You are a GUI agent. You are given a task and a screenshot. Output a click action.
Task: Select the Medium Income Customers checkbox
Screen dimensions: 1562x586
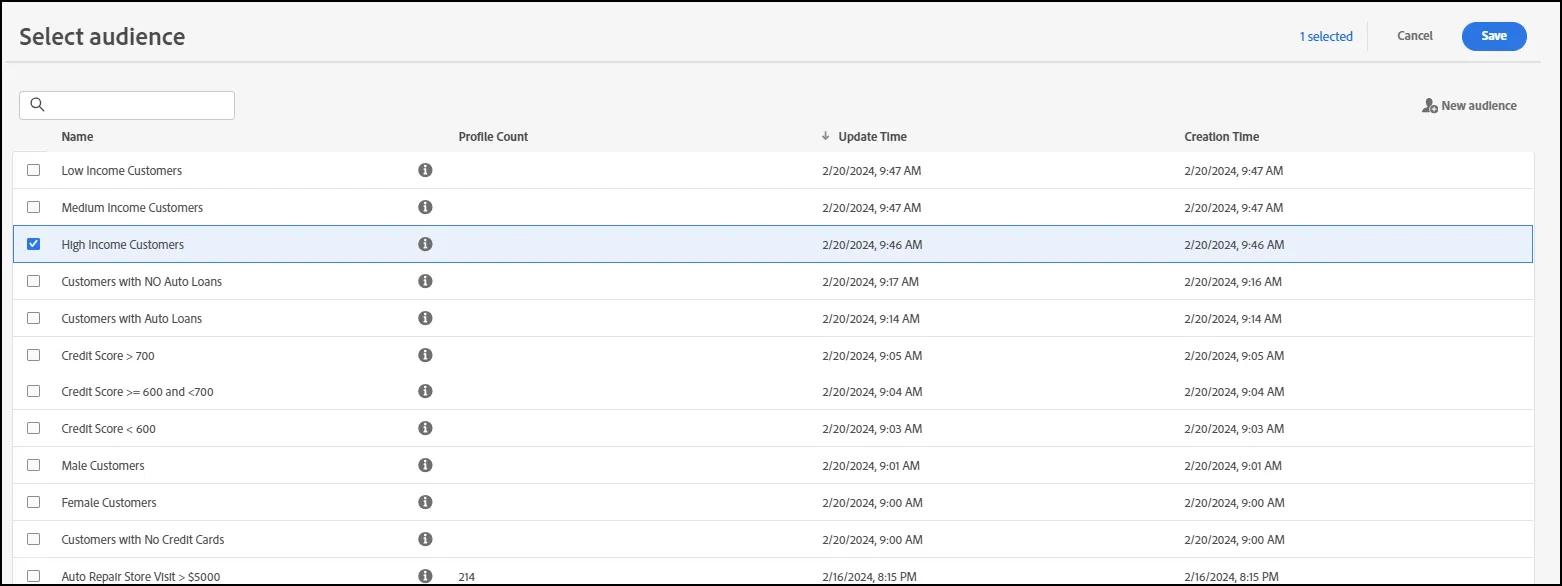[34, 207]
